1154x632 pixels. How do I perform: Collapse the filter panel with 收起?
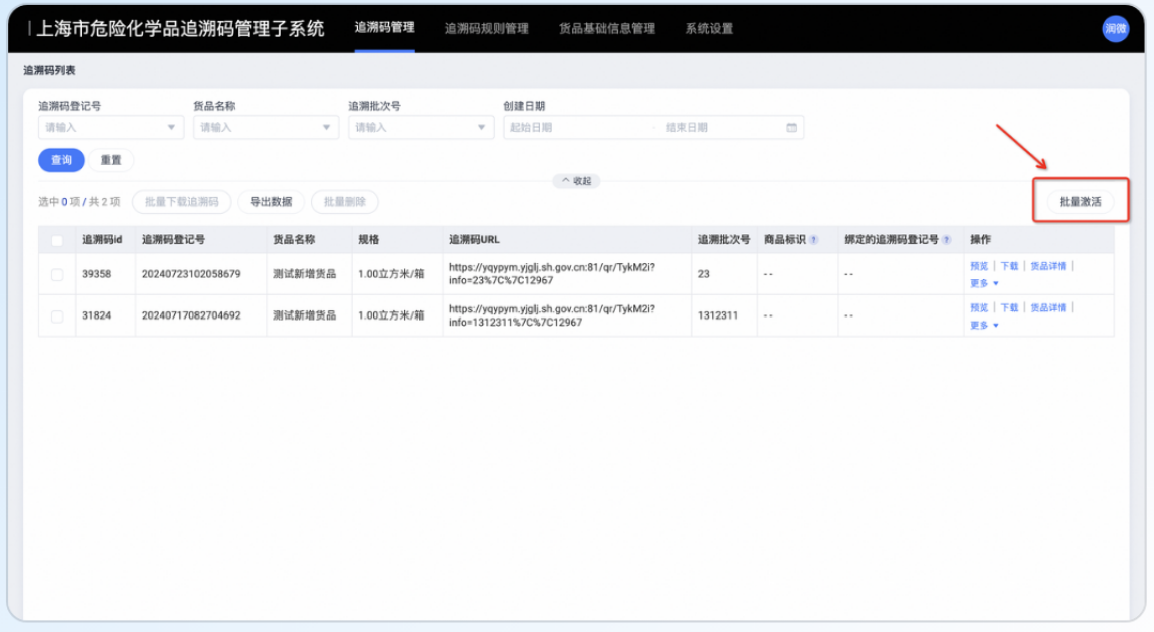576,181
